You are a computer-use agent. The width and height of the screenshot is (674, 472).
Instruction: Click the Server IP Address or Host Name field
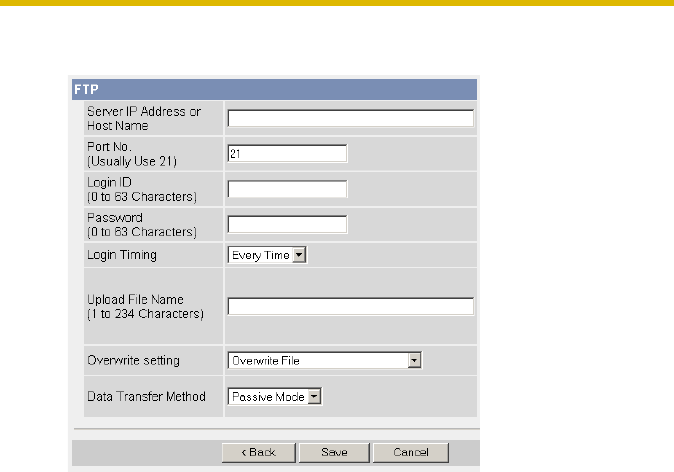[x=351, y=118]
